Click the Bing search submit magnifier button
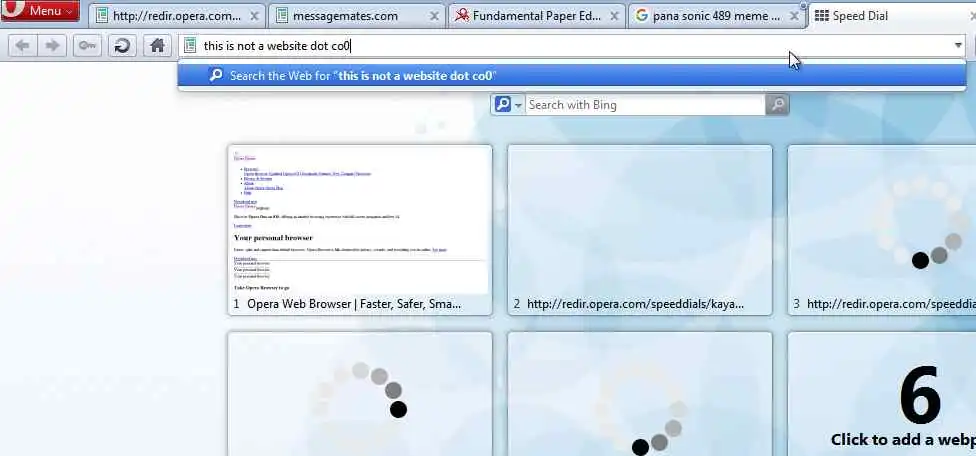The image size is (976, 456). [x=777, y=105]
